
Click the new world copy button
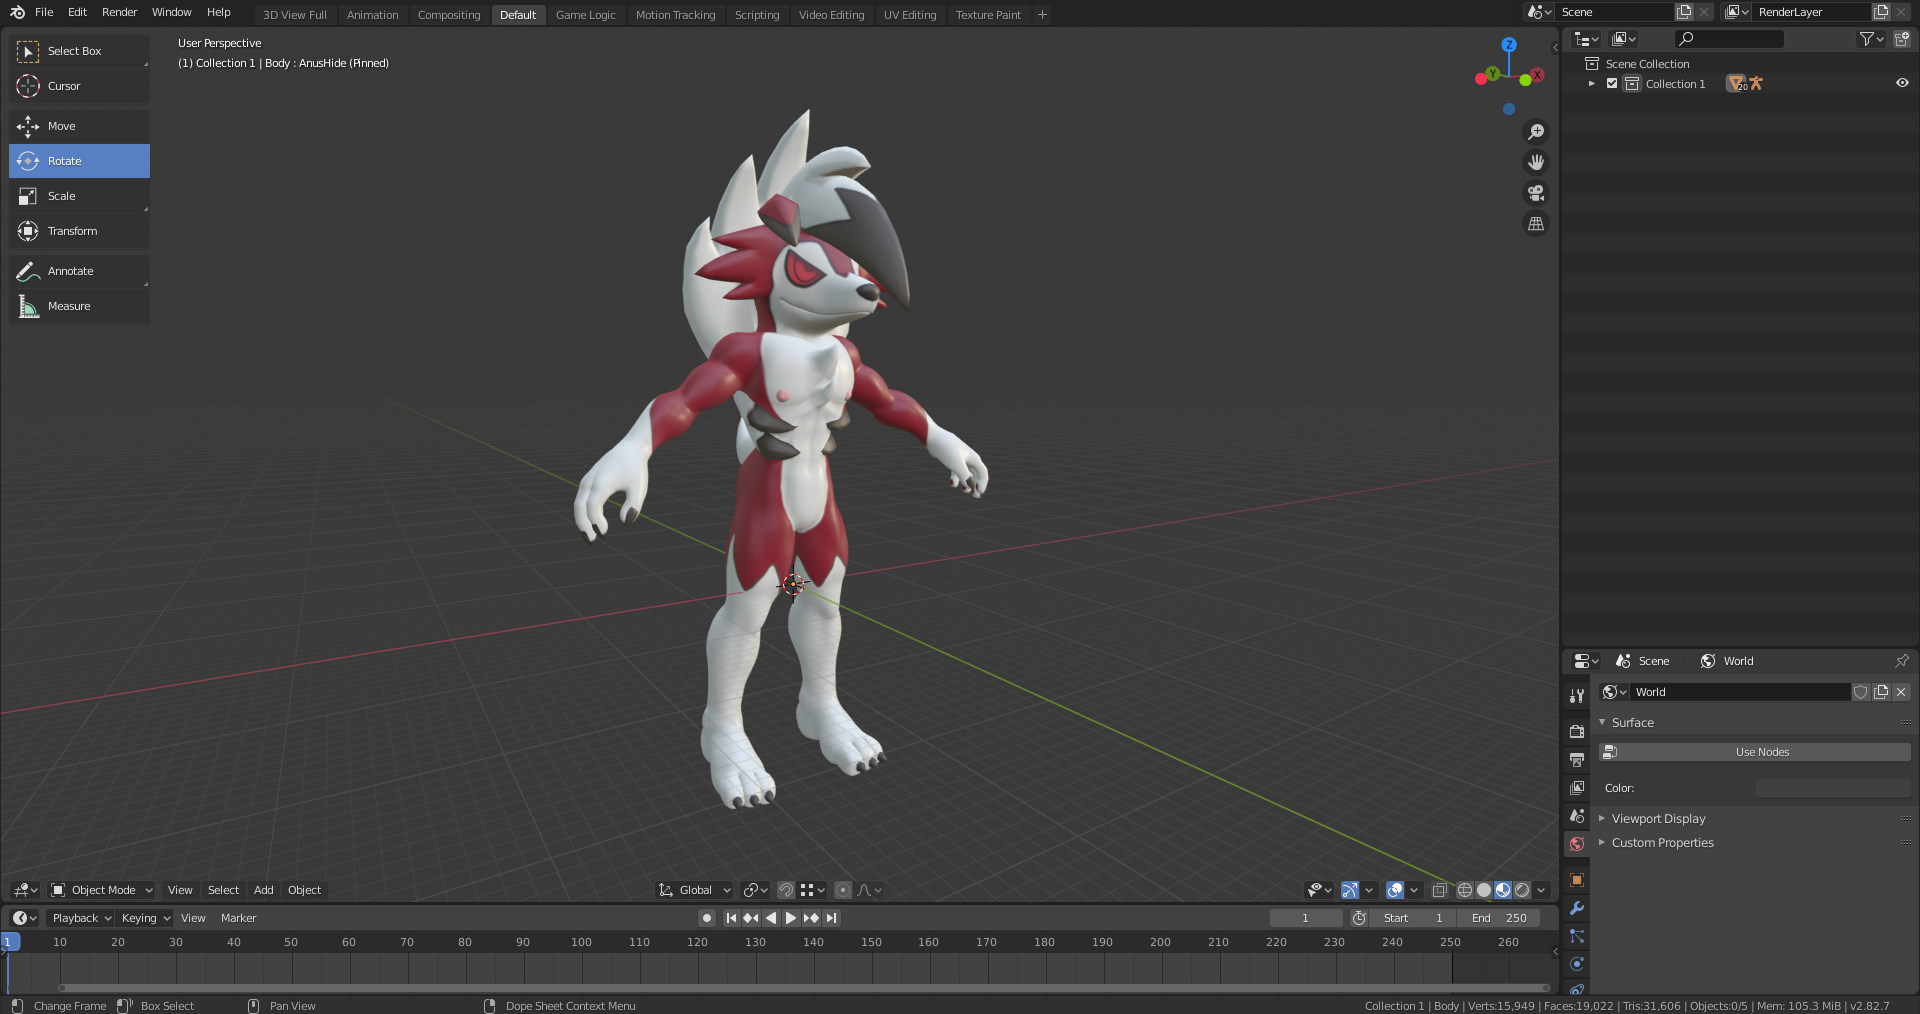1881,692
